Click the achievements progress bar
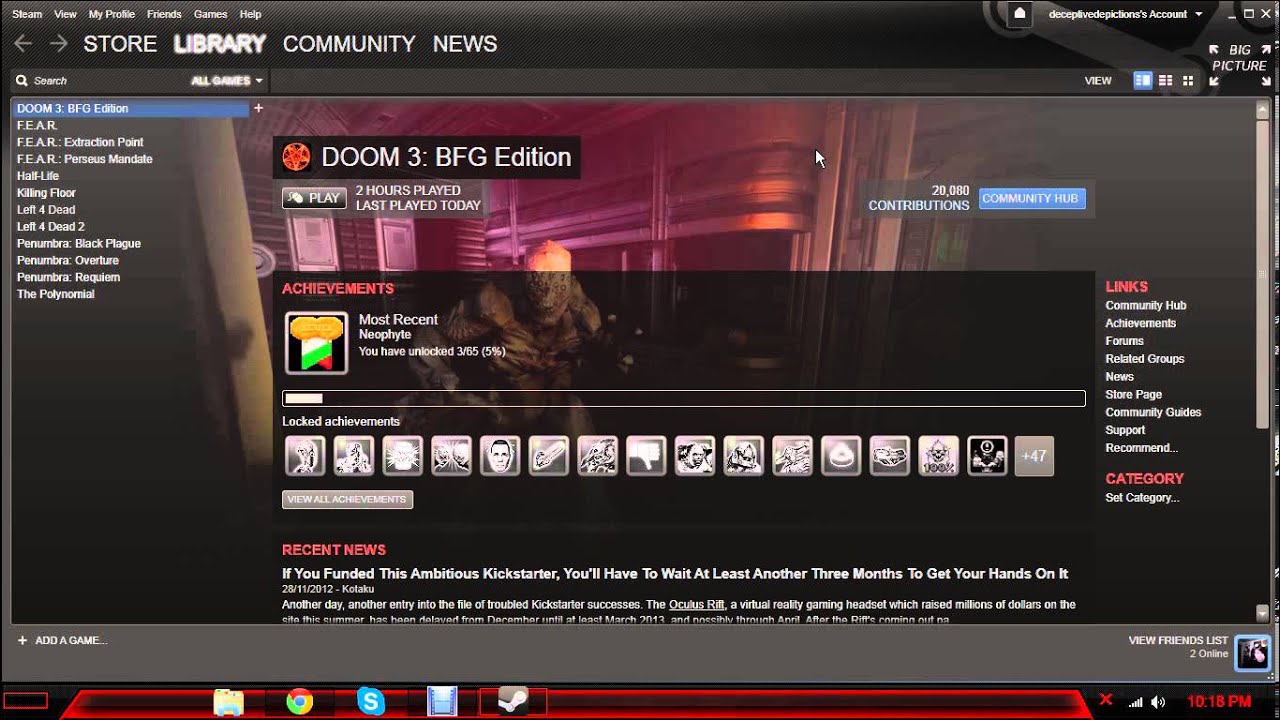This screenshot has width=1280, height=720. coord(684,398)
